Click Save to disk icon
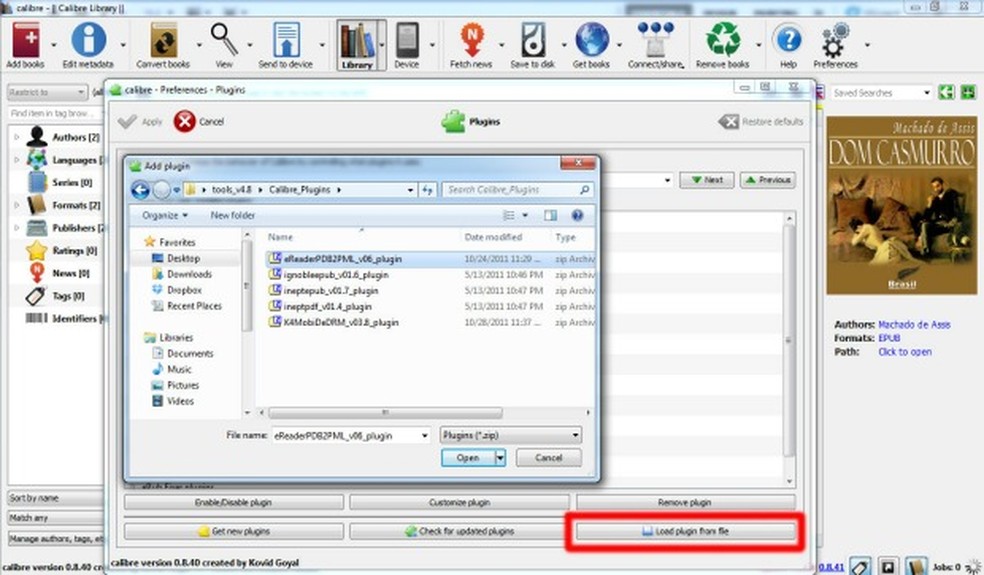The image size is (984, 575). [x=533, y=40]
